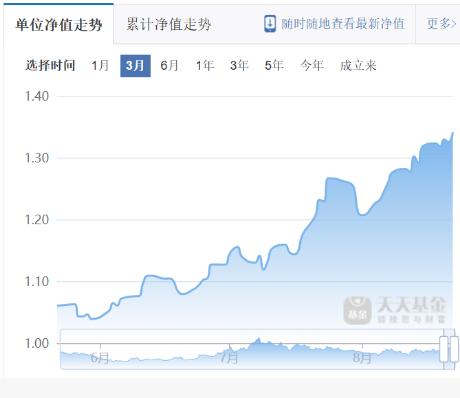Select the 今年 time range

click(312, 65)
